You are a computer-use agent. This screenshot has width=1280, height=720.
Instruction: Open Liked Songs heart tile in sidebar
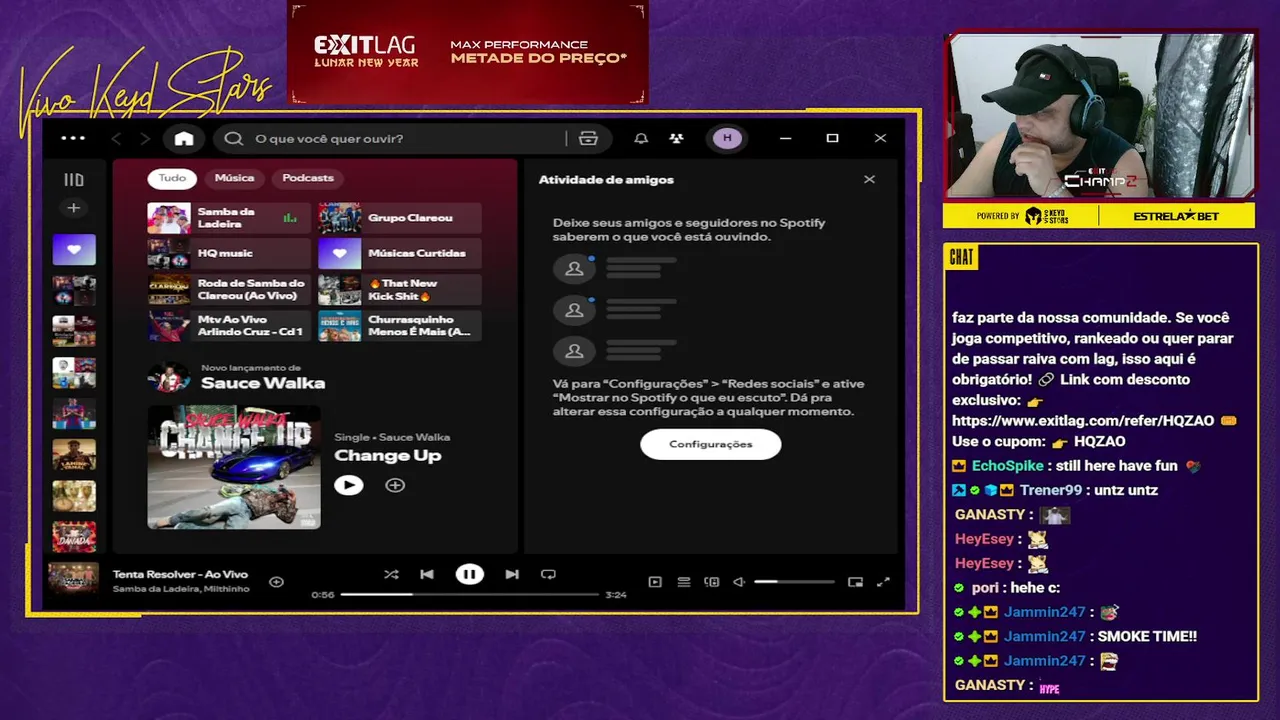point(74,249)
